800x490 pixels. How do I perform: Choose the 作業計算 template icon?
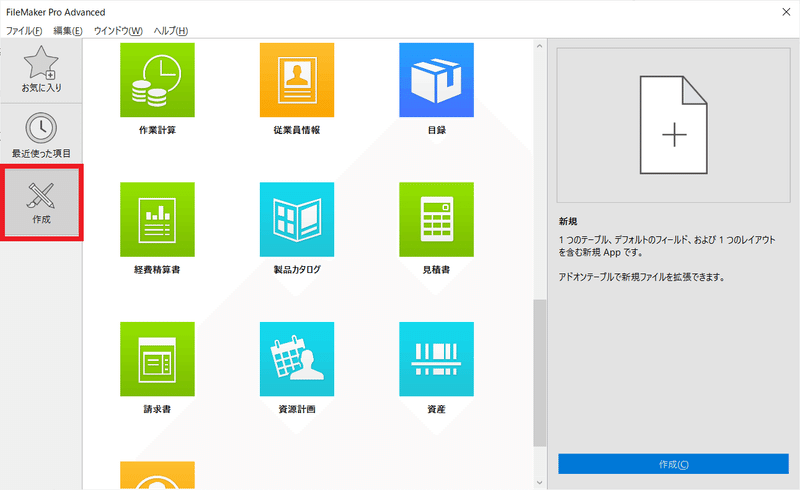[157, 80]
